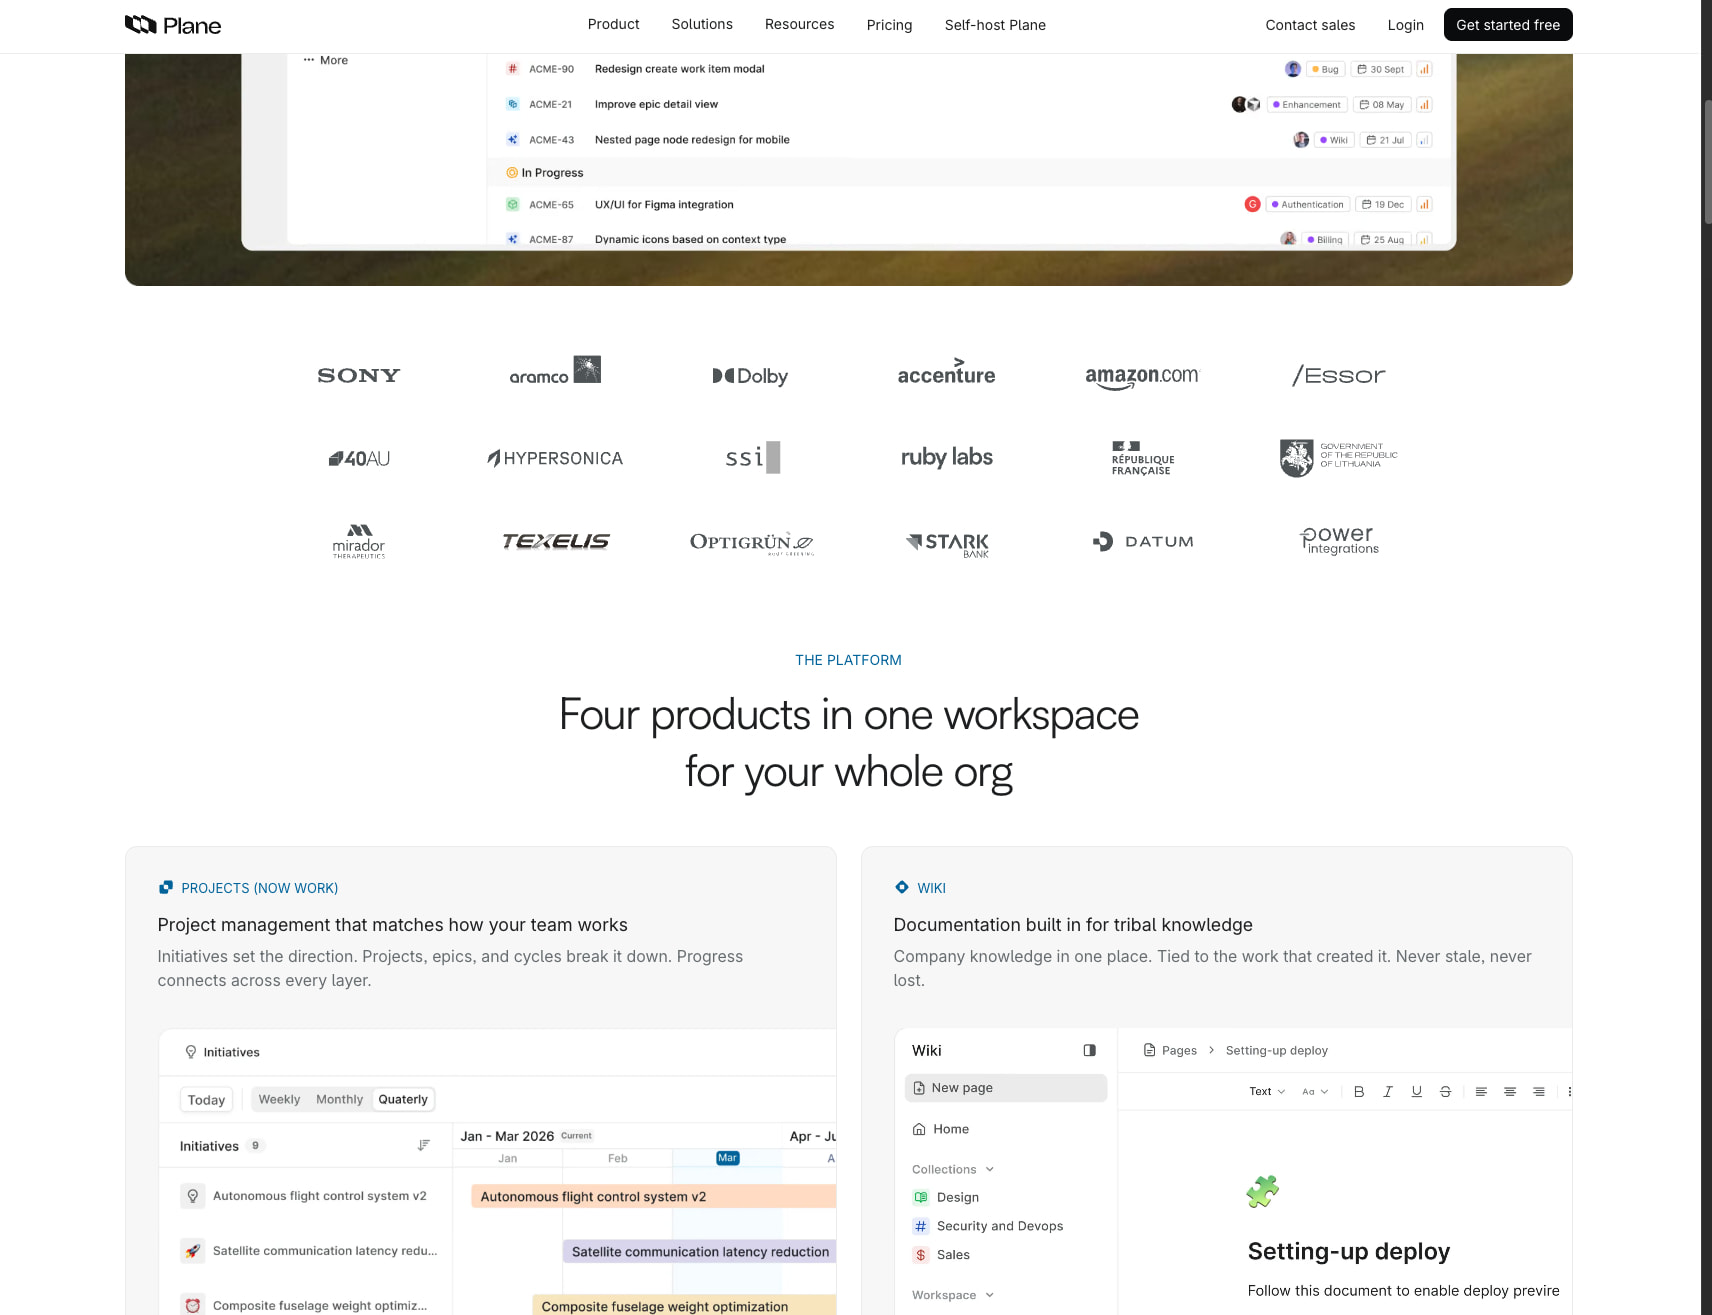
Task: Open the Aa font size dropdown
Action: tap(1315, 1092)
